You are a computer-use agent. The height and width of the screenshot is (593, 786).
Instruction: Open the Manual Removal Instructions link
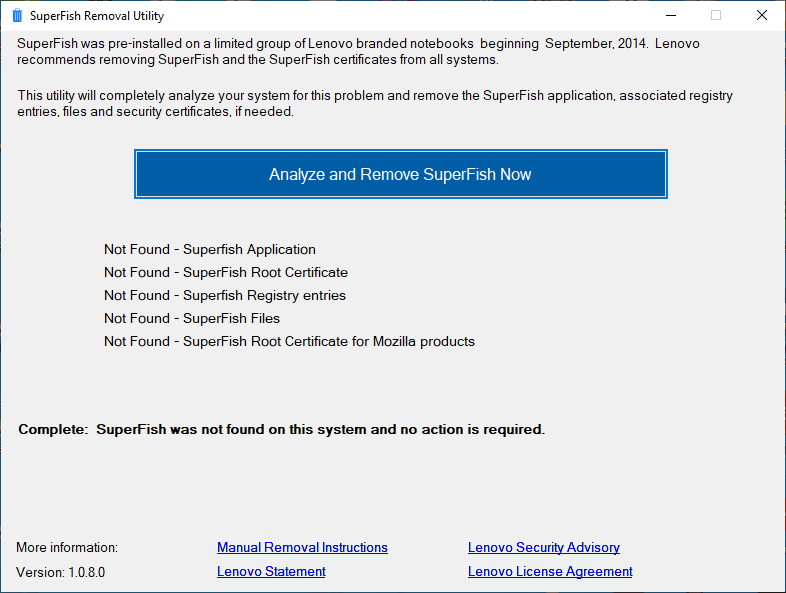[302, 547]
